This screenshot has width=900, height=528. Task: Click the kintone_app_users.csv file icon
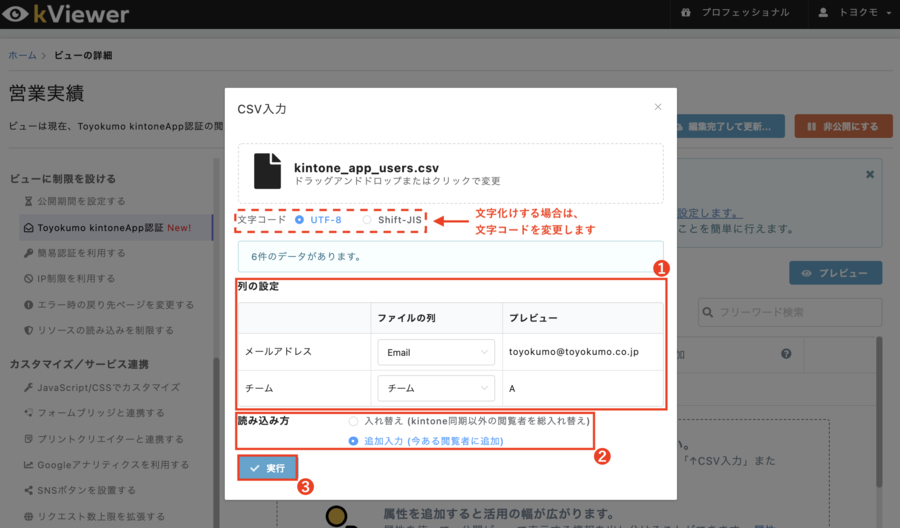click(x=267, y=171)
